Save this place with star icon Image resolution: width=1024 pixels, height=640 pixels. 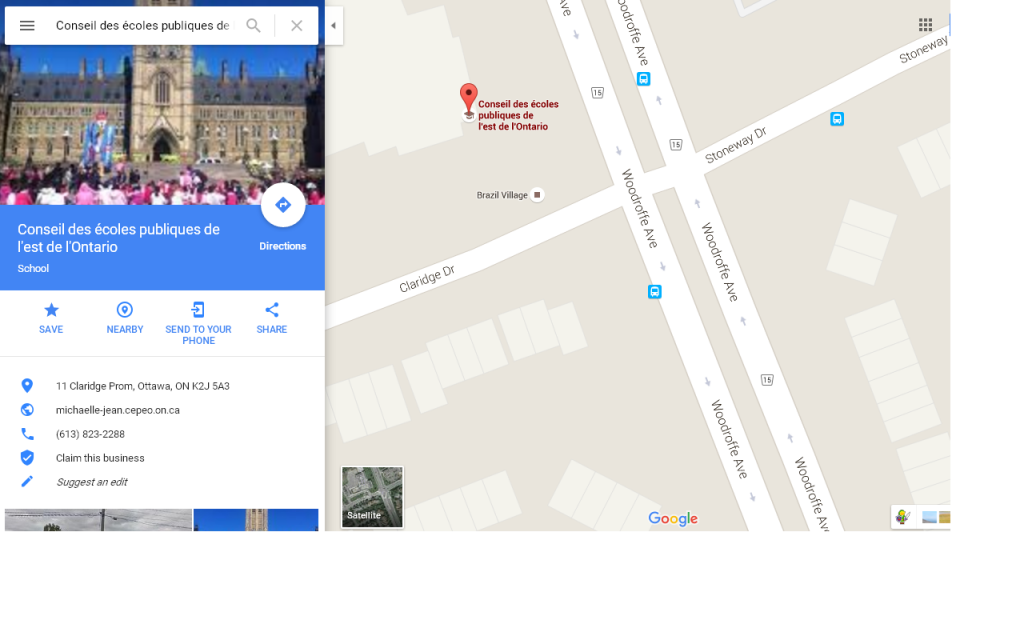tap(51, 317)
